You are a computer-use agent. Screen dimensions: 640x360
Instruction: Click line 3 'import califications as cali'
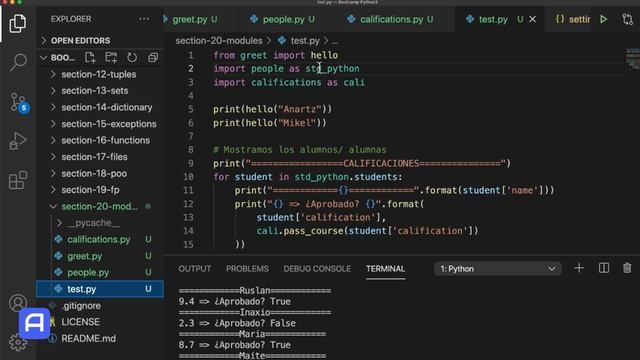(x=289, y=82)
